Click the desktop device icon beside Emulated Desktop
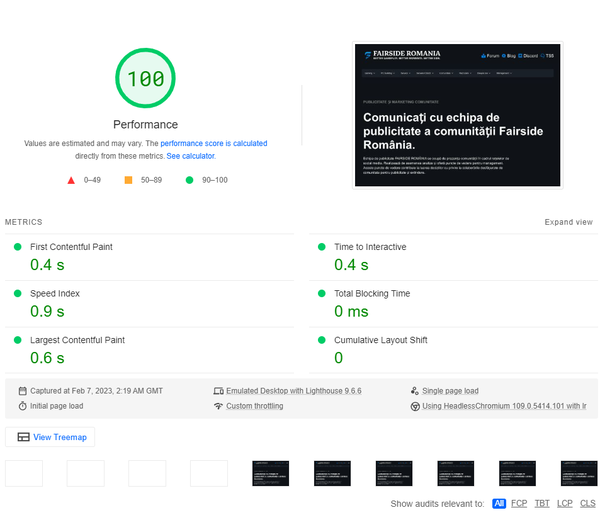The image size is (600, 515). [x=218, y=391]
